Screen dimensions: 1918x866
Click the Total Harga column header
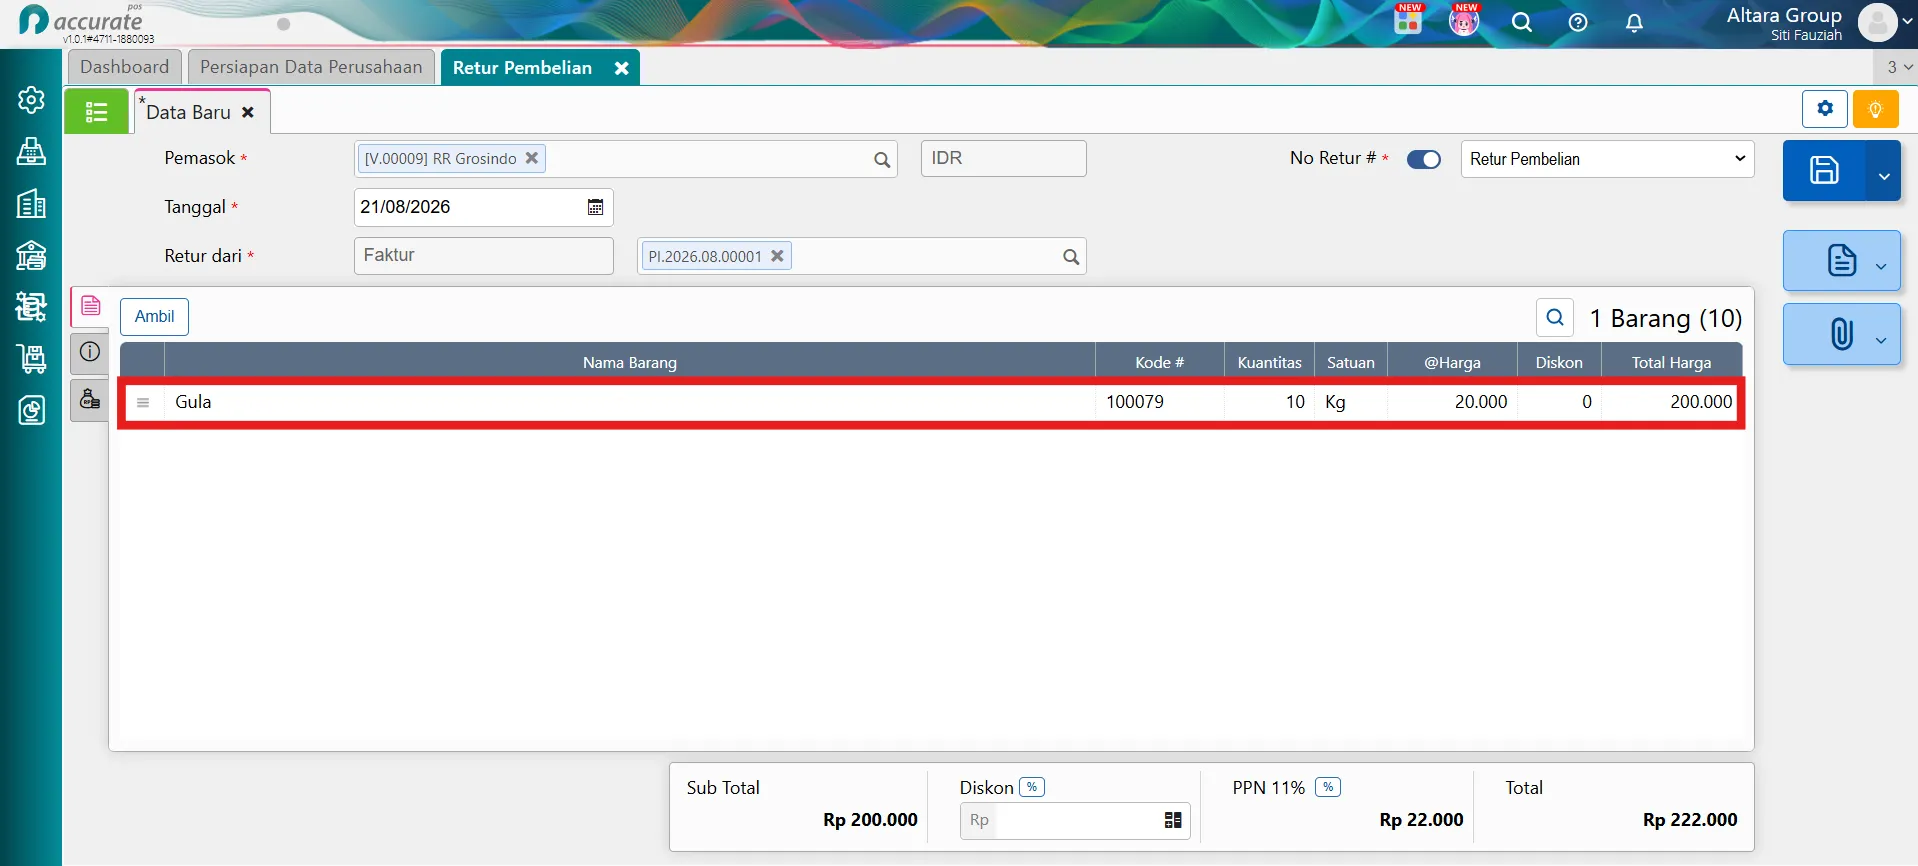click(x=1671, y=362)
